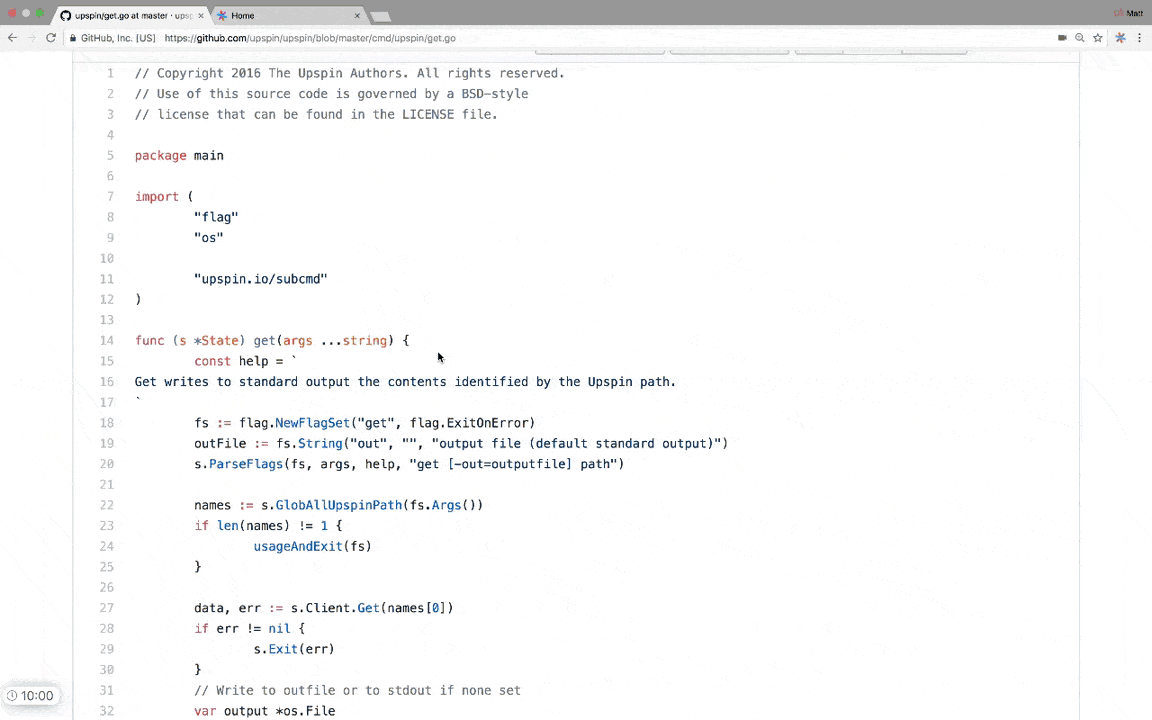Click line number 14 in the code

click(x=106, y=341)
